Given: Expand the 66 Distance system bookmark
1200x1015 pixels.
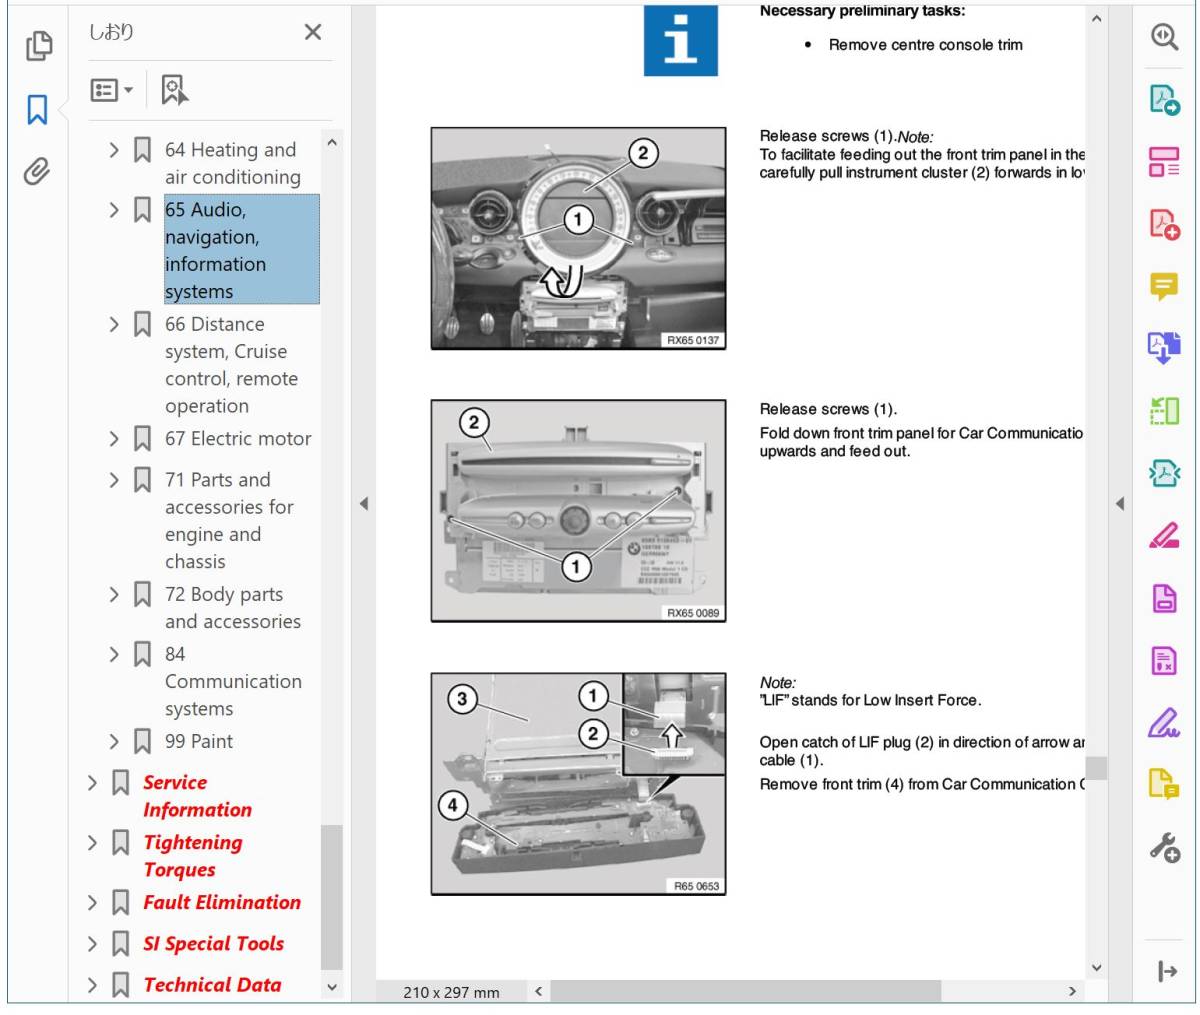Looking at the screenshot, I should (x=114, y=325).
